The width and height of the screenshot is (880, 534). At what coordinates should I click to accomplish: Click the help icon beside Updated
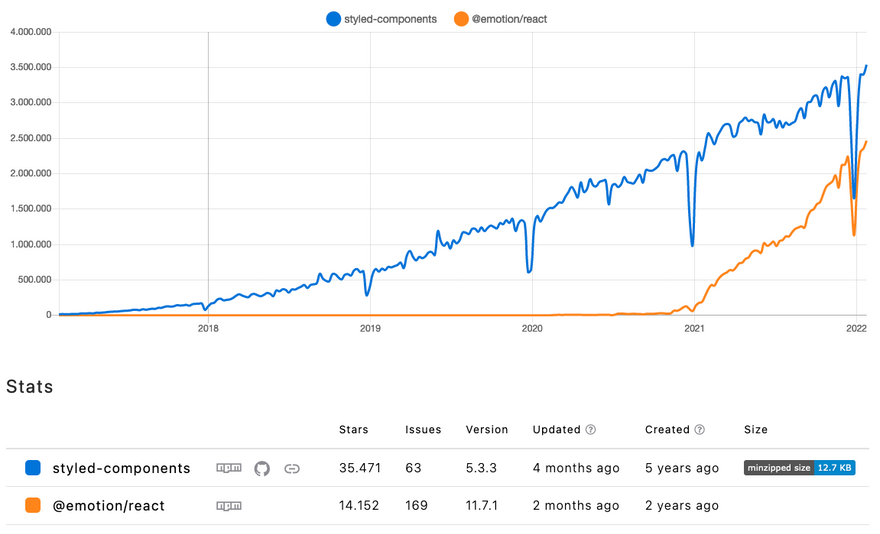coord(591,430)
